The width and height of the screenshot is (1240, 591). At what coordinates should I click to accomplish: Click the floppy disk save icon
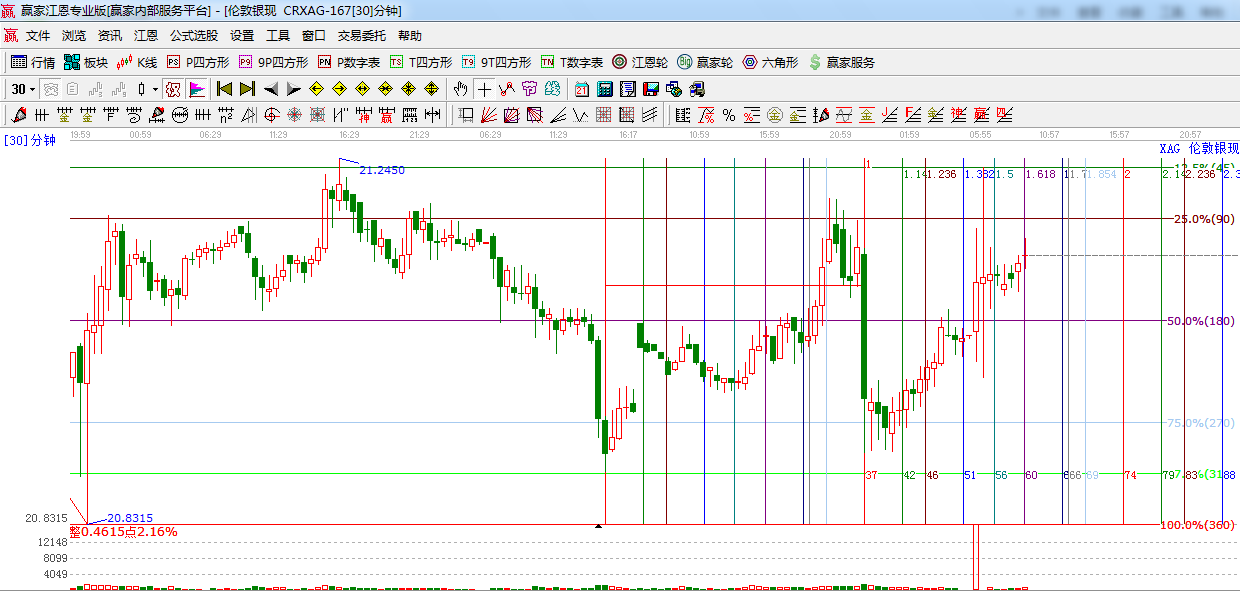(651, 89)
